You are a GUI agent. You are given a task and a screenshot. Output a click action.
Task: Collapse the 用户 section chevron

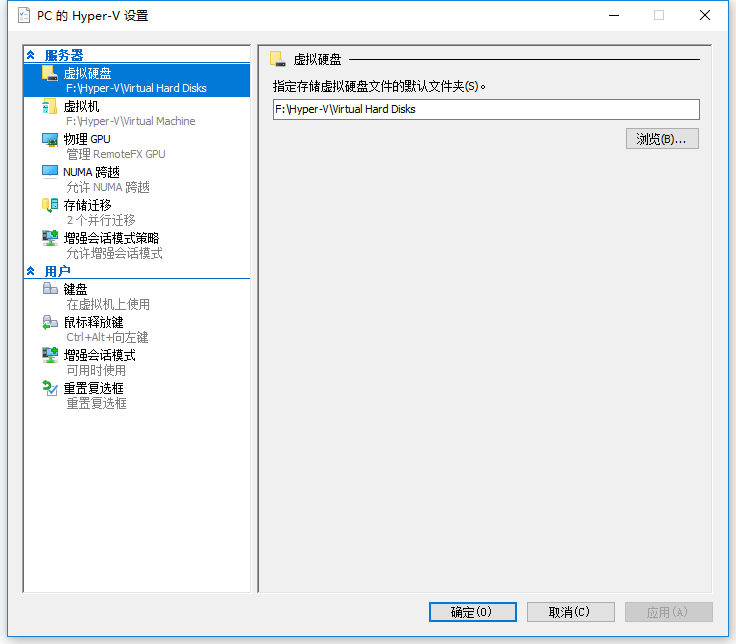click(31, 271)
